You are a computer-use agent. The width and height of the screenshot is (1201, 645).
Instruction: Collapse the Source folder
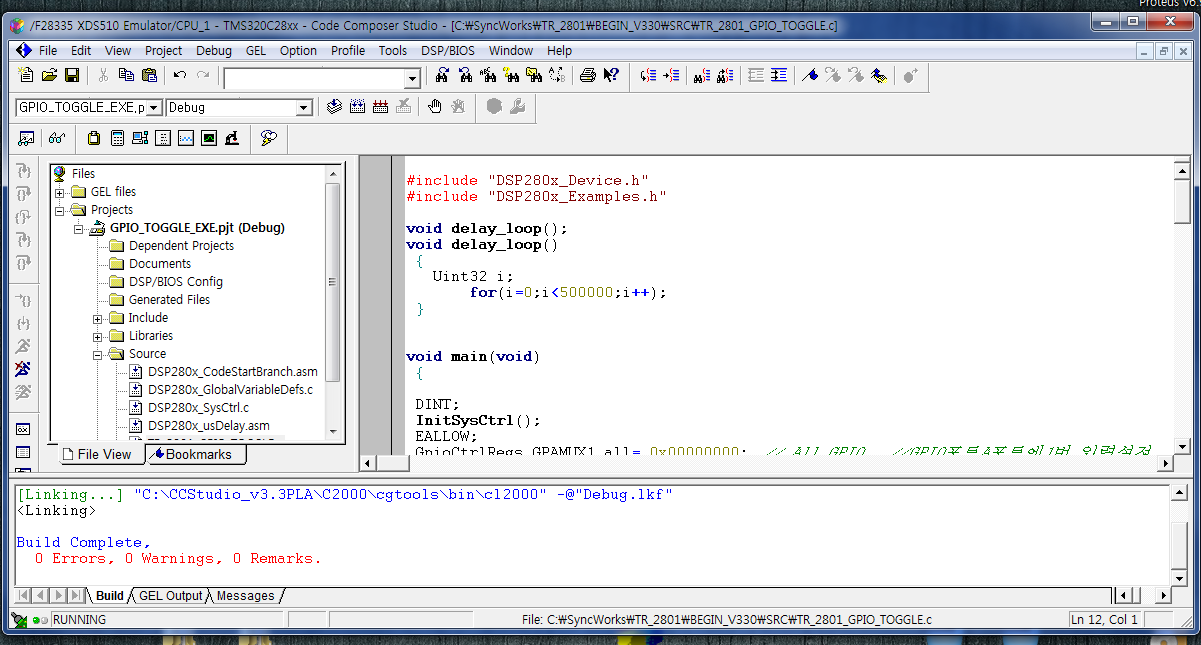(x=98, y=354)
